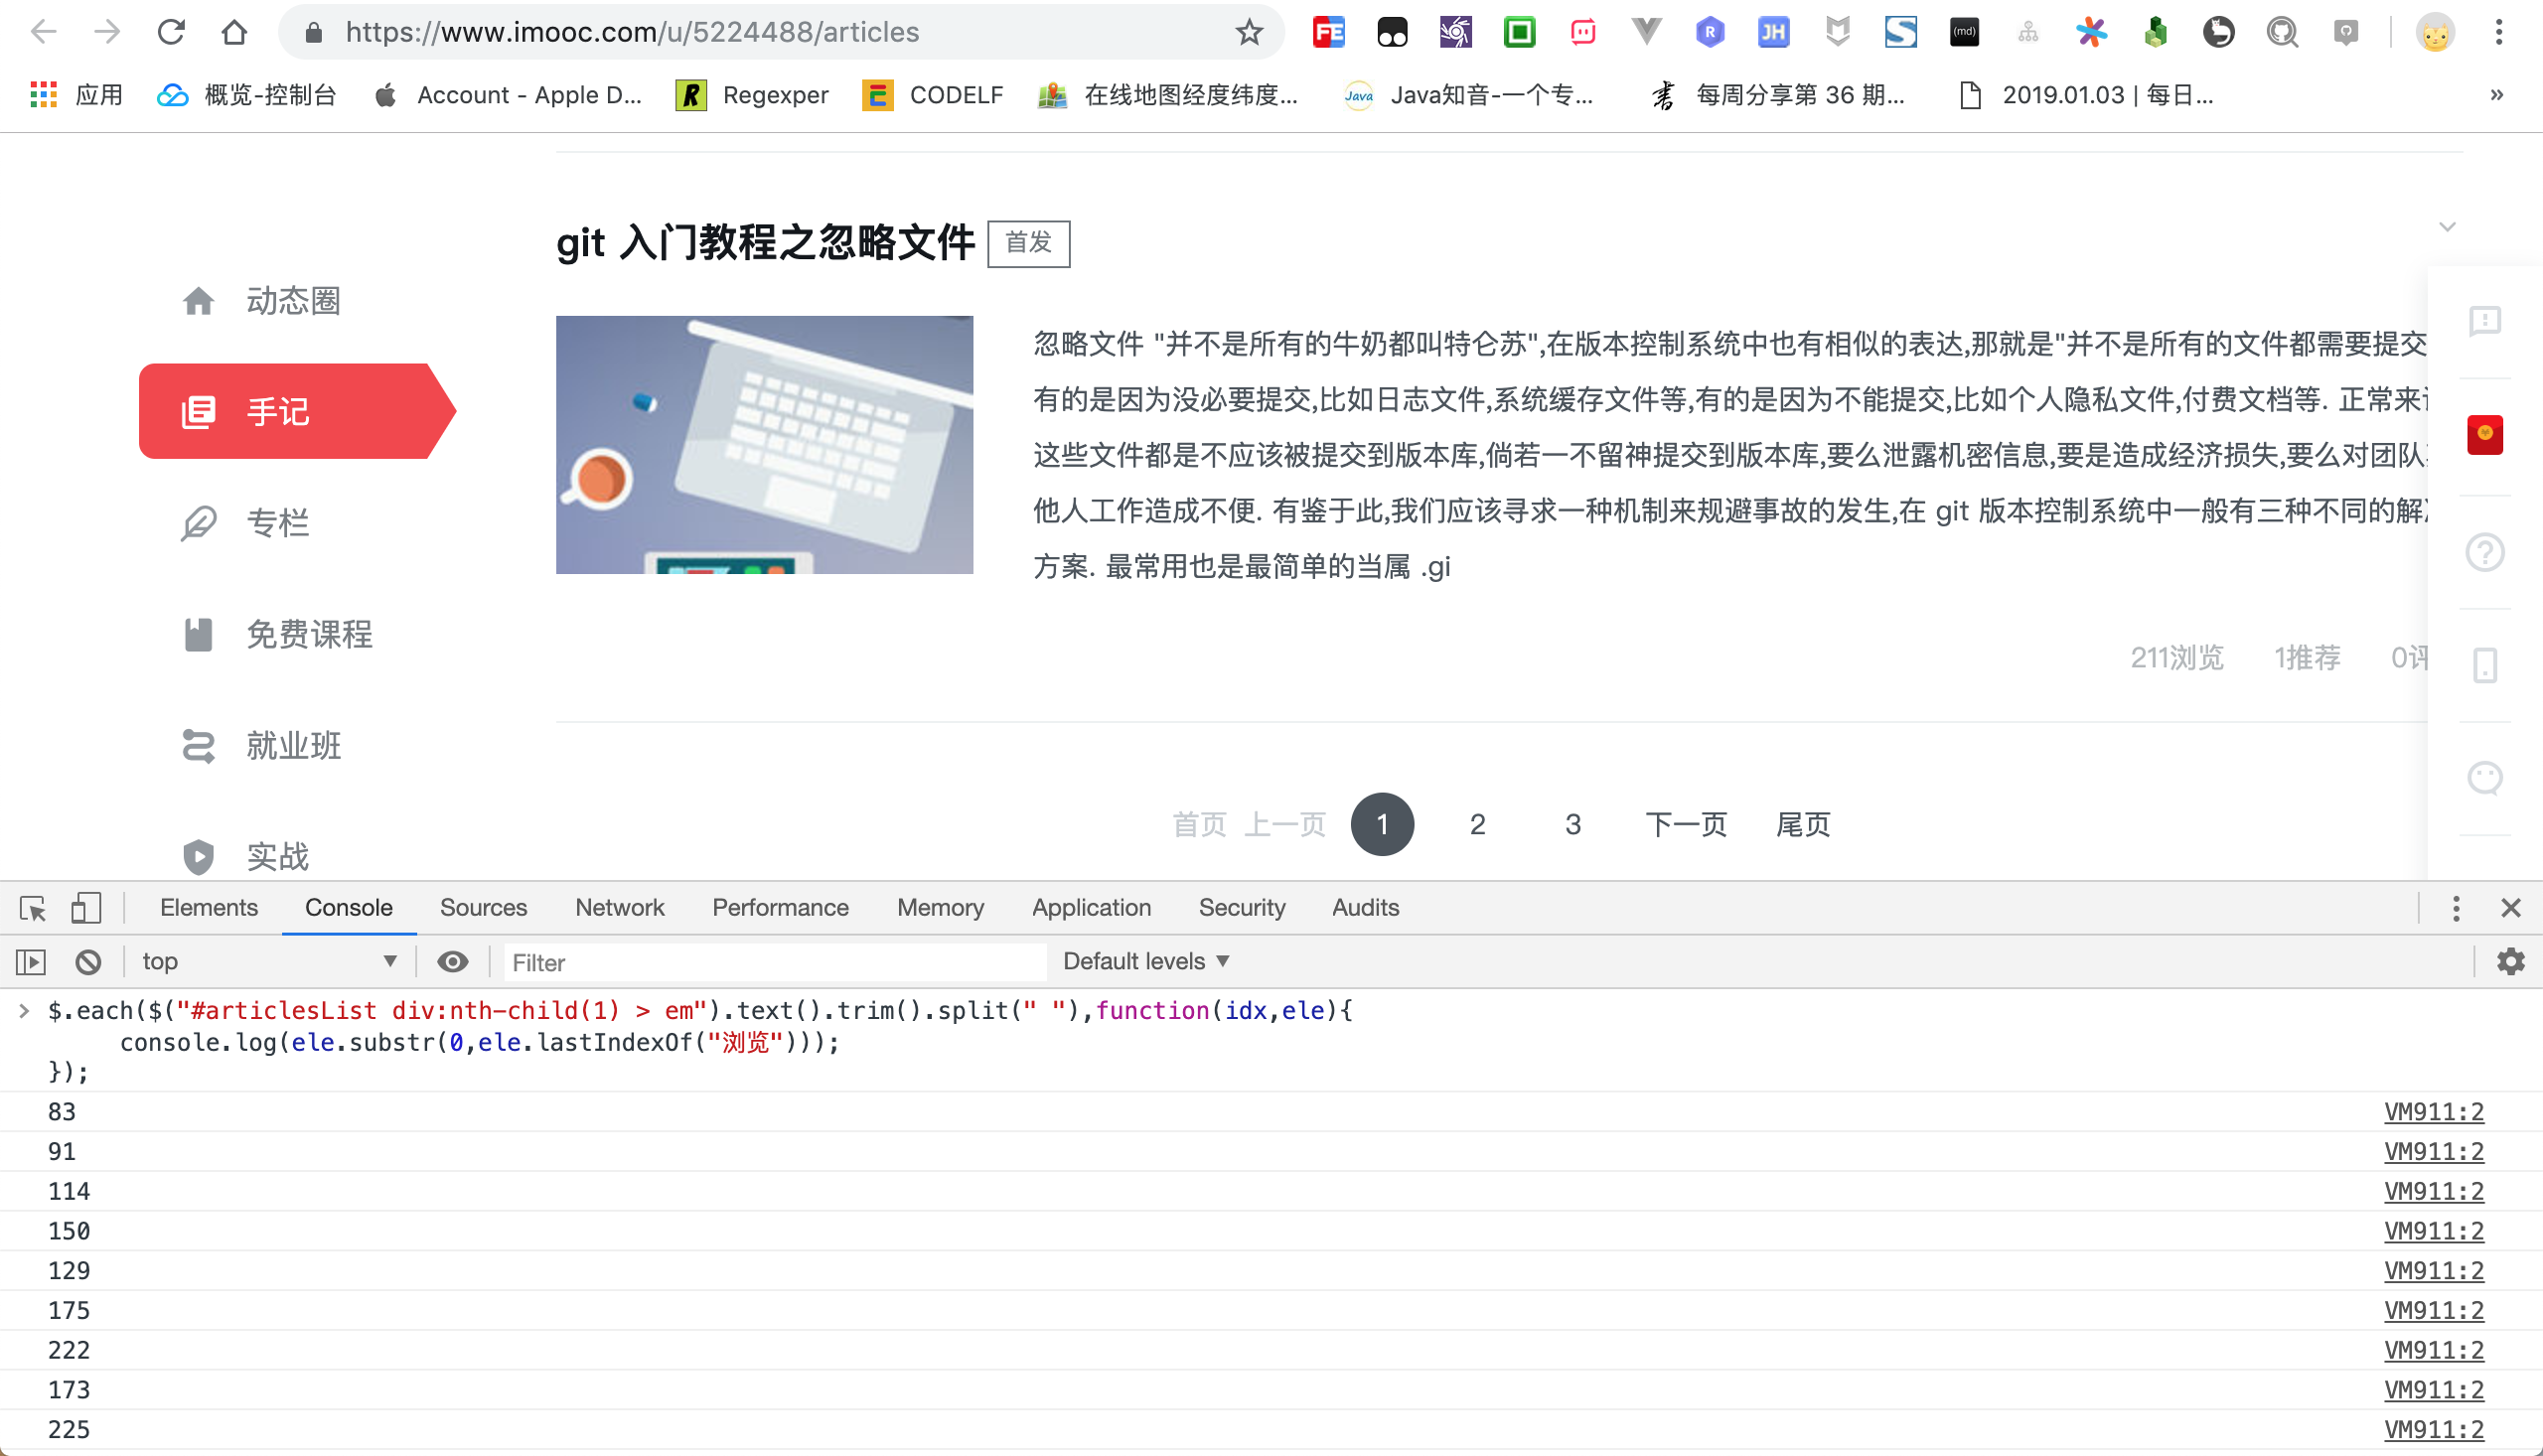Viewport: 2543px width, 1456px height.
Task: Open console settings gear icon
Action: click(x=2510, y=962)
